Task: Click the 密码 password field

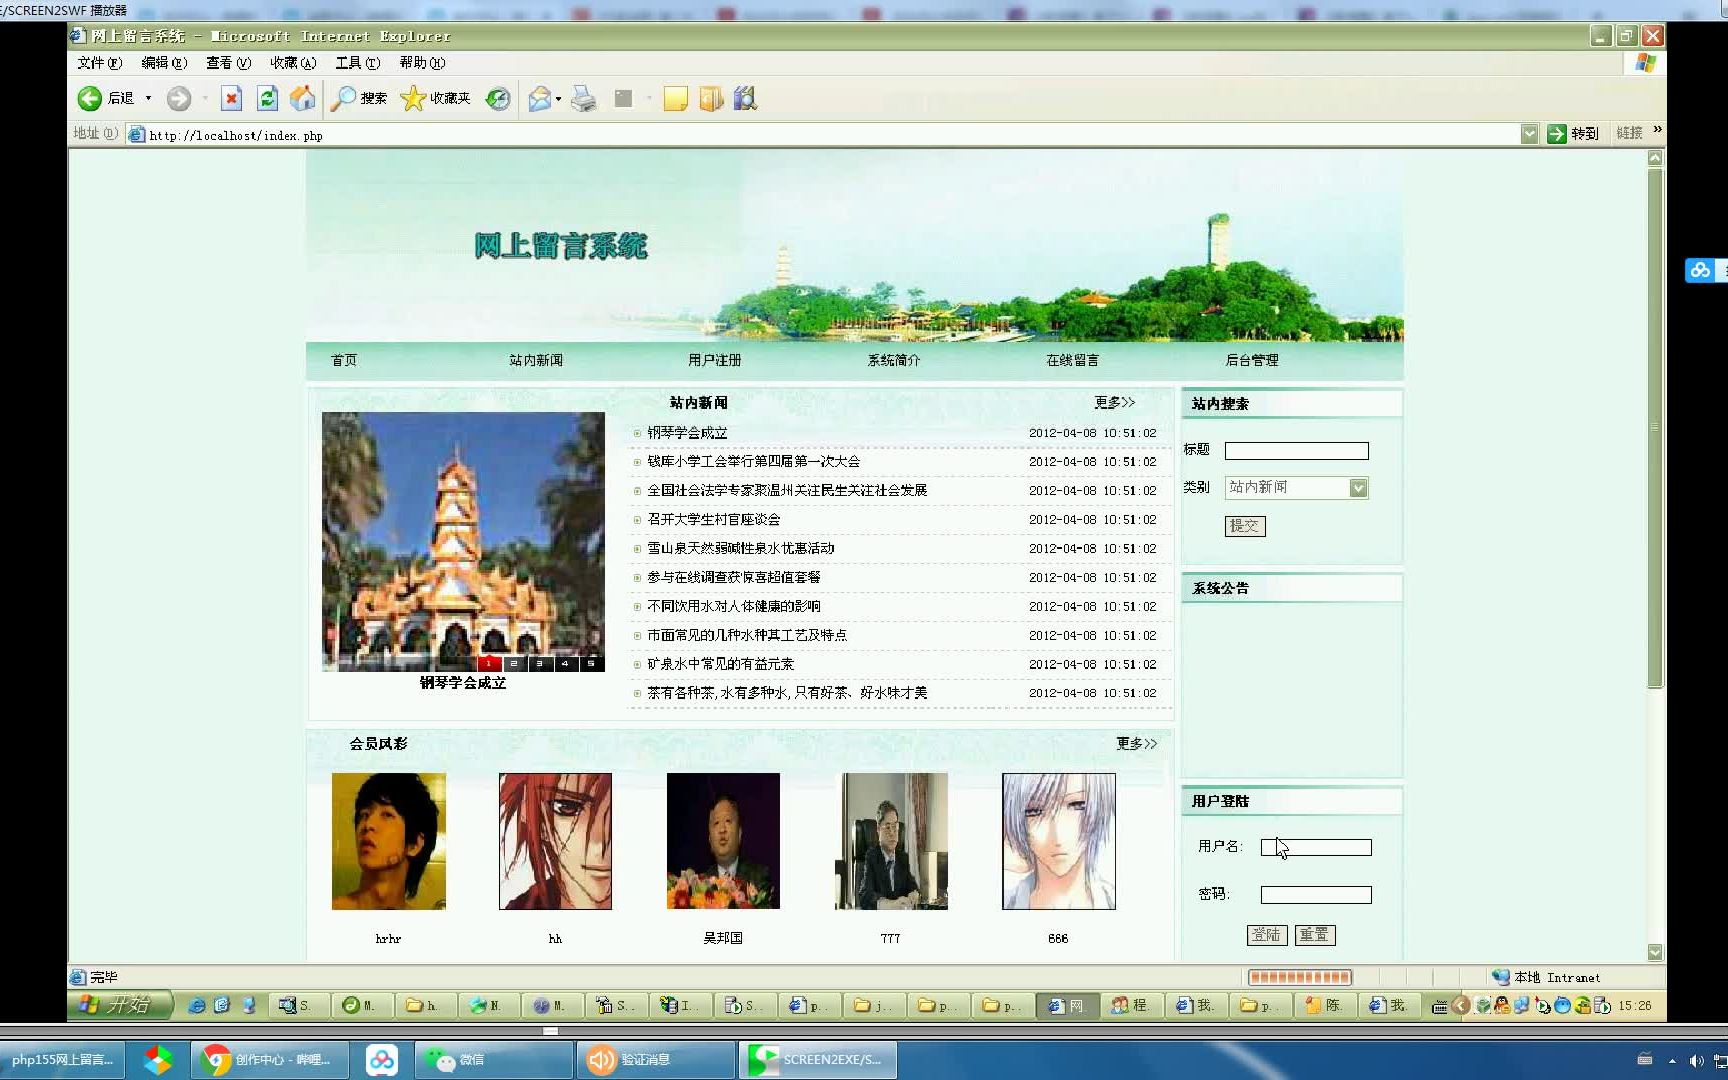Action: pos(1316,895)
